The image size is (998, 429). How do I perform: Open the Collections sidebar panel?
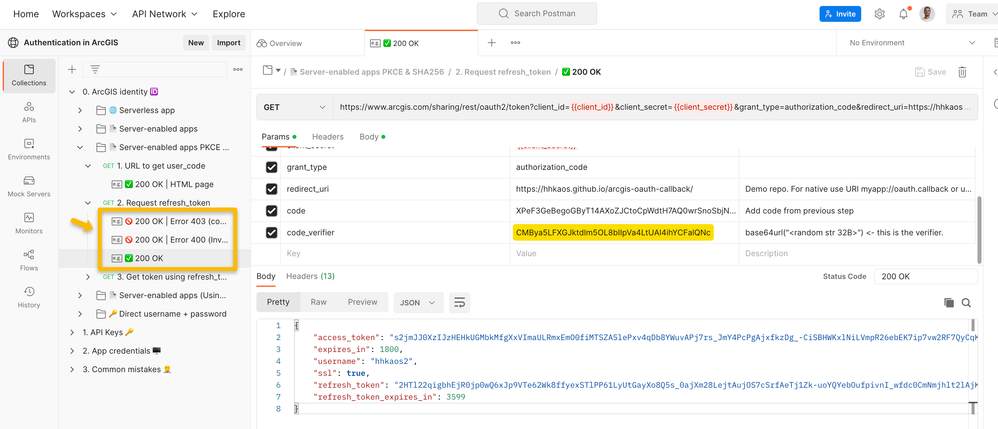pyautogui.click(x=29, y=74)
